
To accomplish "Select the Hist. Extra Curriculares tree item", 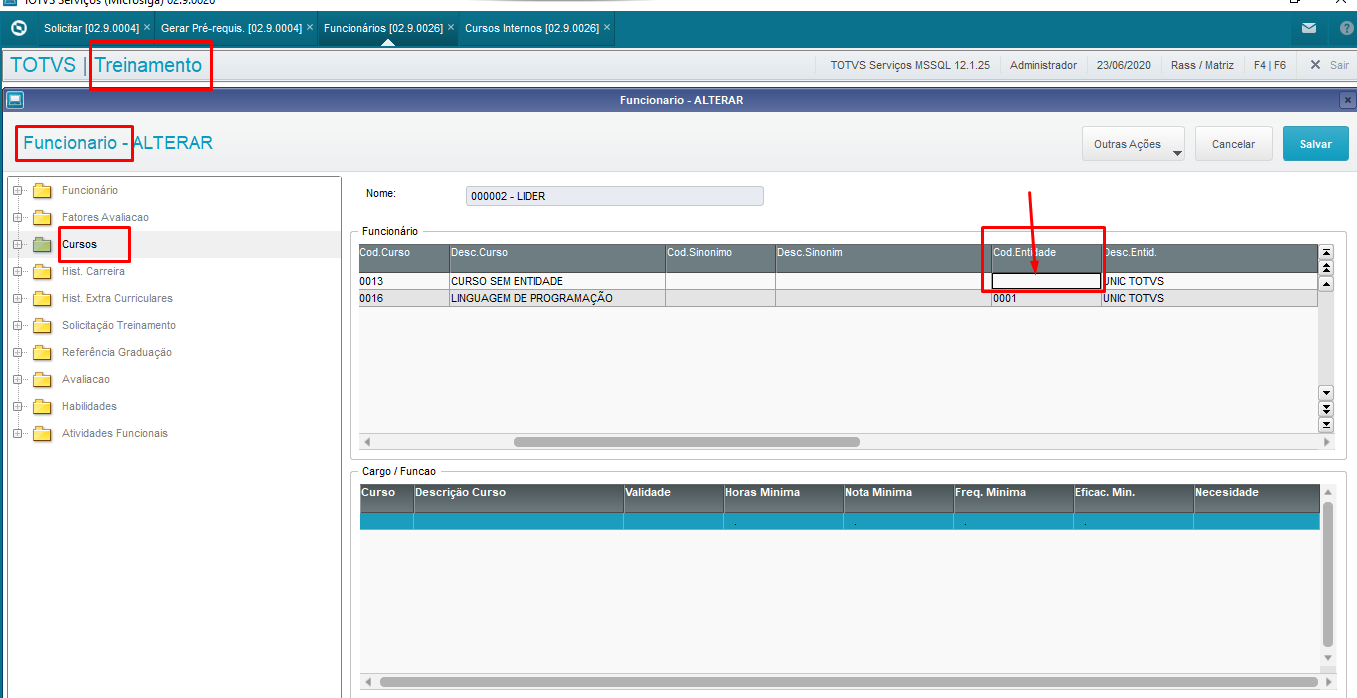I will (x=117, y=298).
